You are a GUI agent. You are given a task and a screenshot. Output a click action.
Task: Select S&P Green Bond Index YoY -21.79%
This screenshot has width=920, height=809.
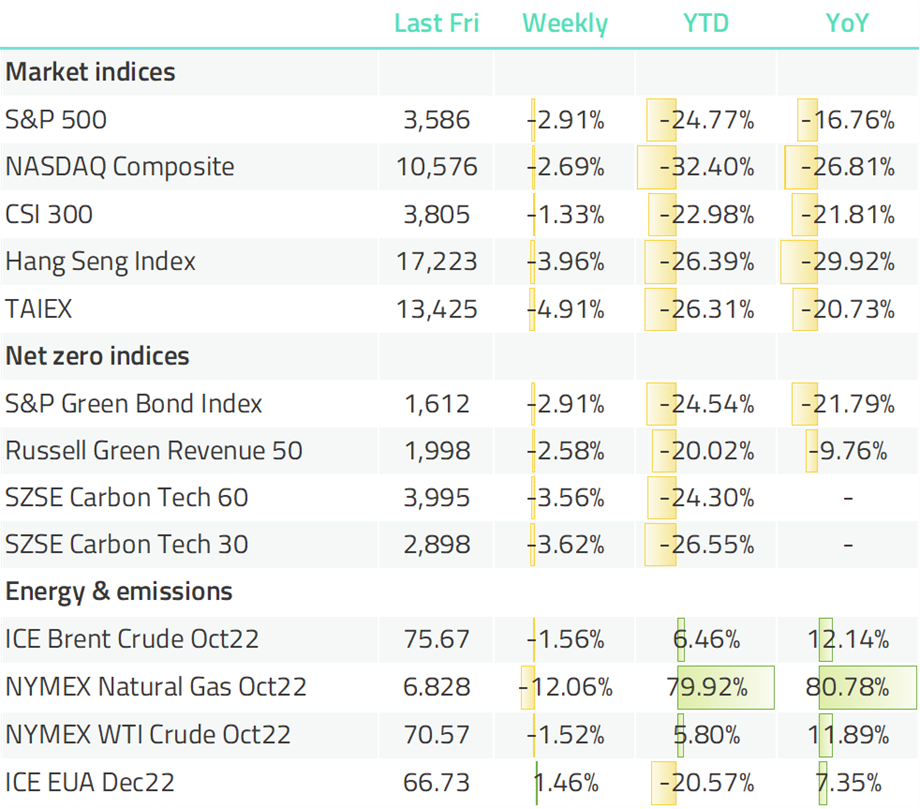[x=848, y=404]
